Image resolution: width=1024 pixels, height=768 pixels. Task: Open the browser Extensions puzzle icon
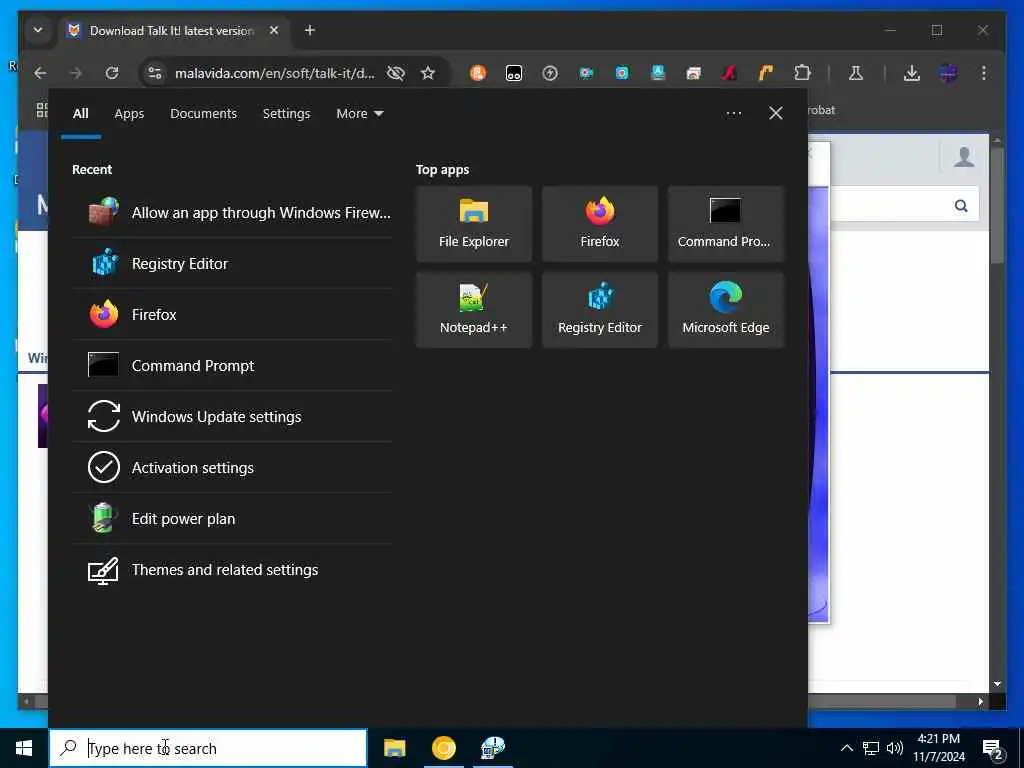[x=803, y=73]
